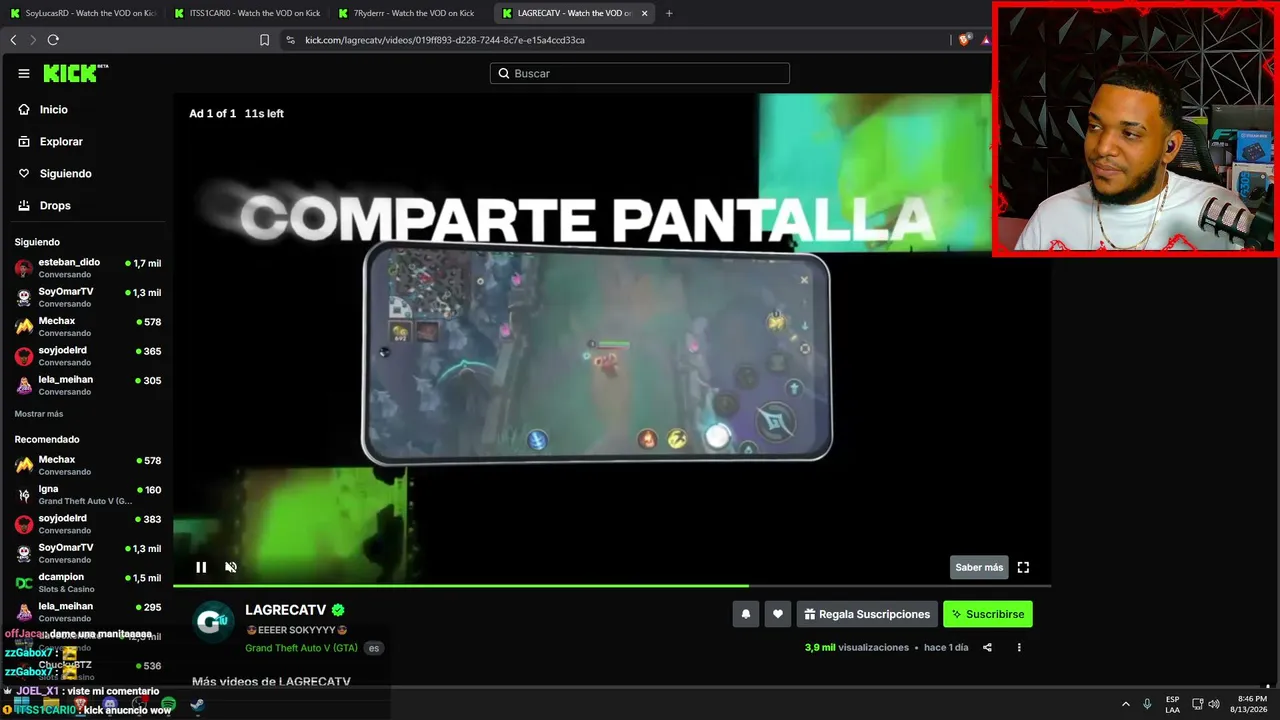
Task: Open Spotify from the taskbar
Action: pos(168,705)
